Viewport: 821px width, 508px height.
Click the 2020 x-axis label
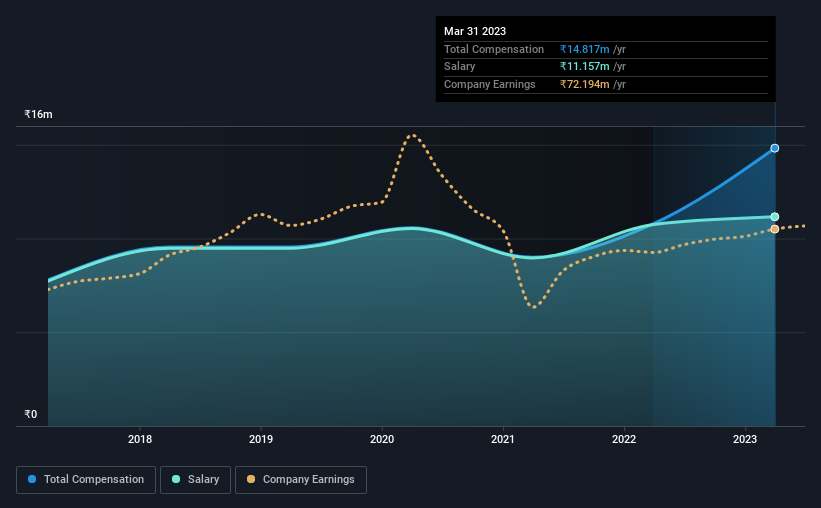382,439
